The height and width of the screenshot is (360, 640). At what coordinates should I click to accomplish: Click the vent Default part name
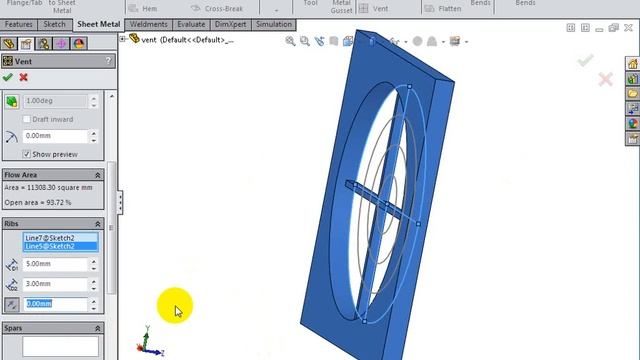pos(187,40)
